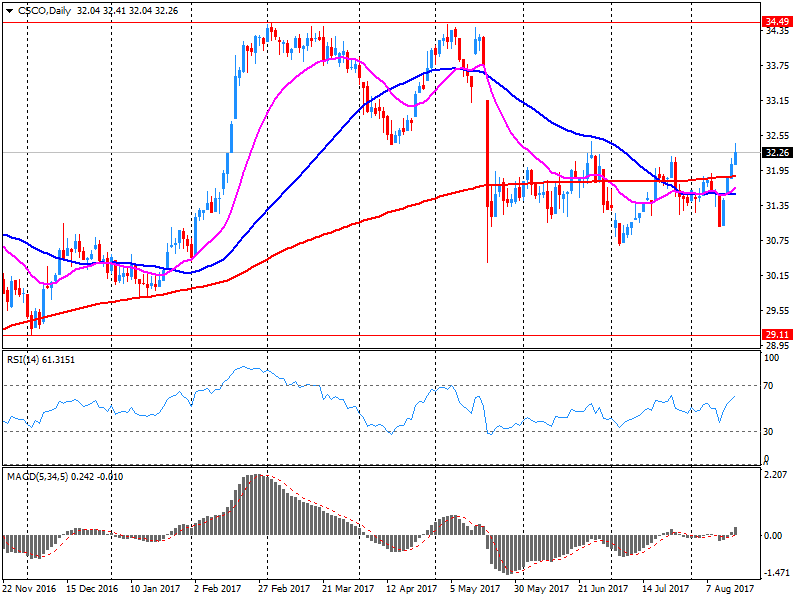Image resolution: width=800 pixels, height=600 pixels.
Task: Click the 12 Apr 2017 date label
Action: 412,589
